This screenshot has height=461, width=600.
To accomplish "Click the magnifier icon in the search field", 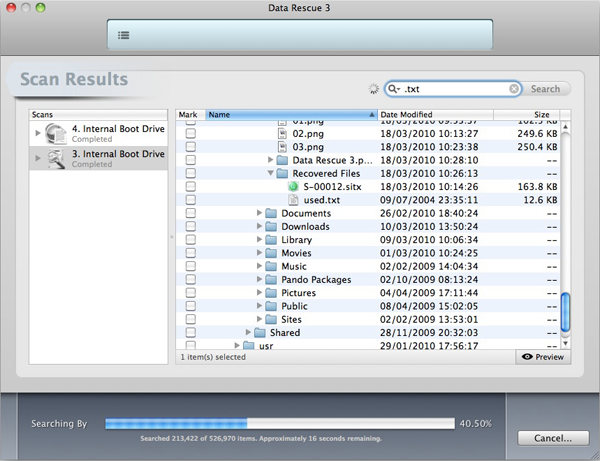I will [397, 89].
